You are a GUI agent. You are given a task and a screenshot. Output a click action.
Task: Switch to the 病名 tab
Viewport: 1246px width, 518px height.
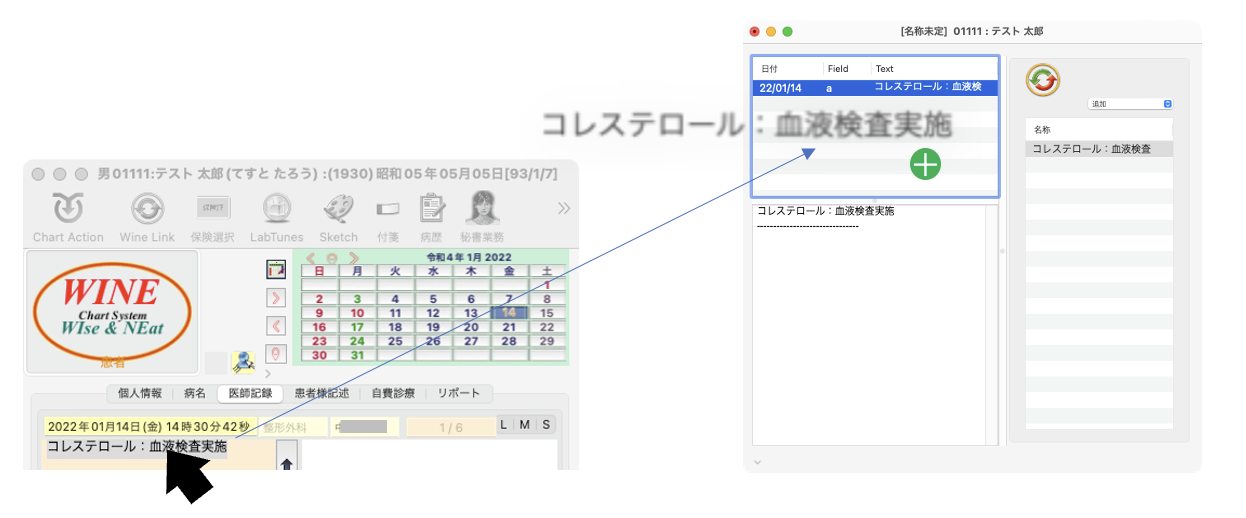(x=195, y=394)
